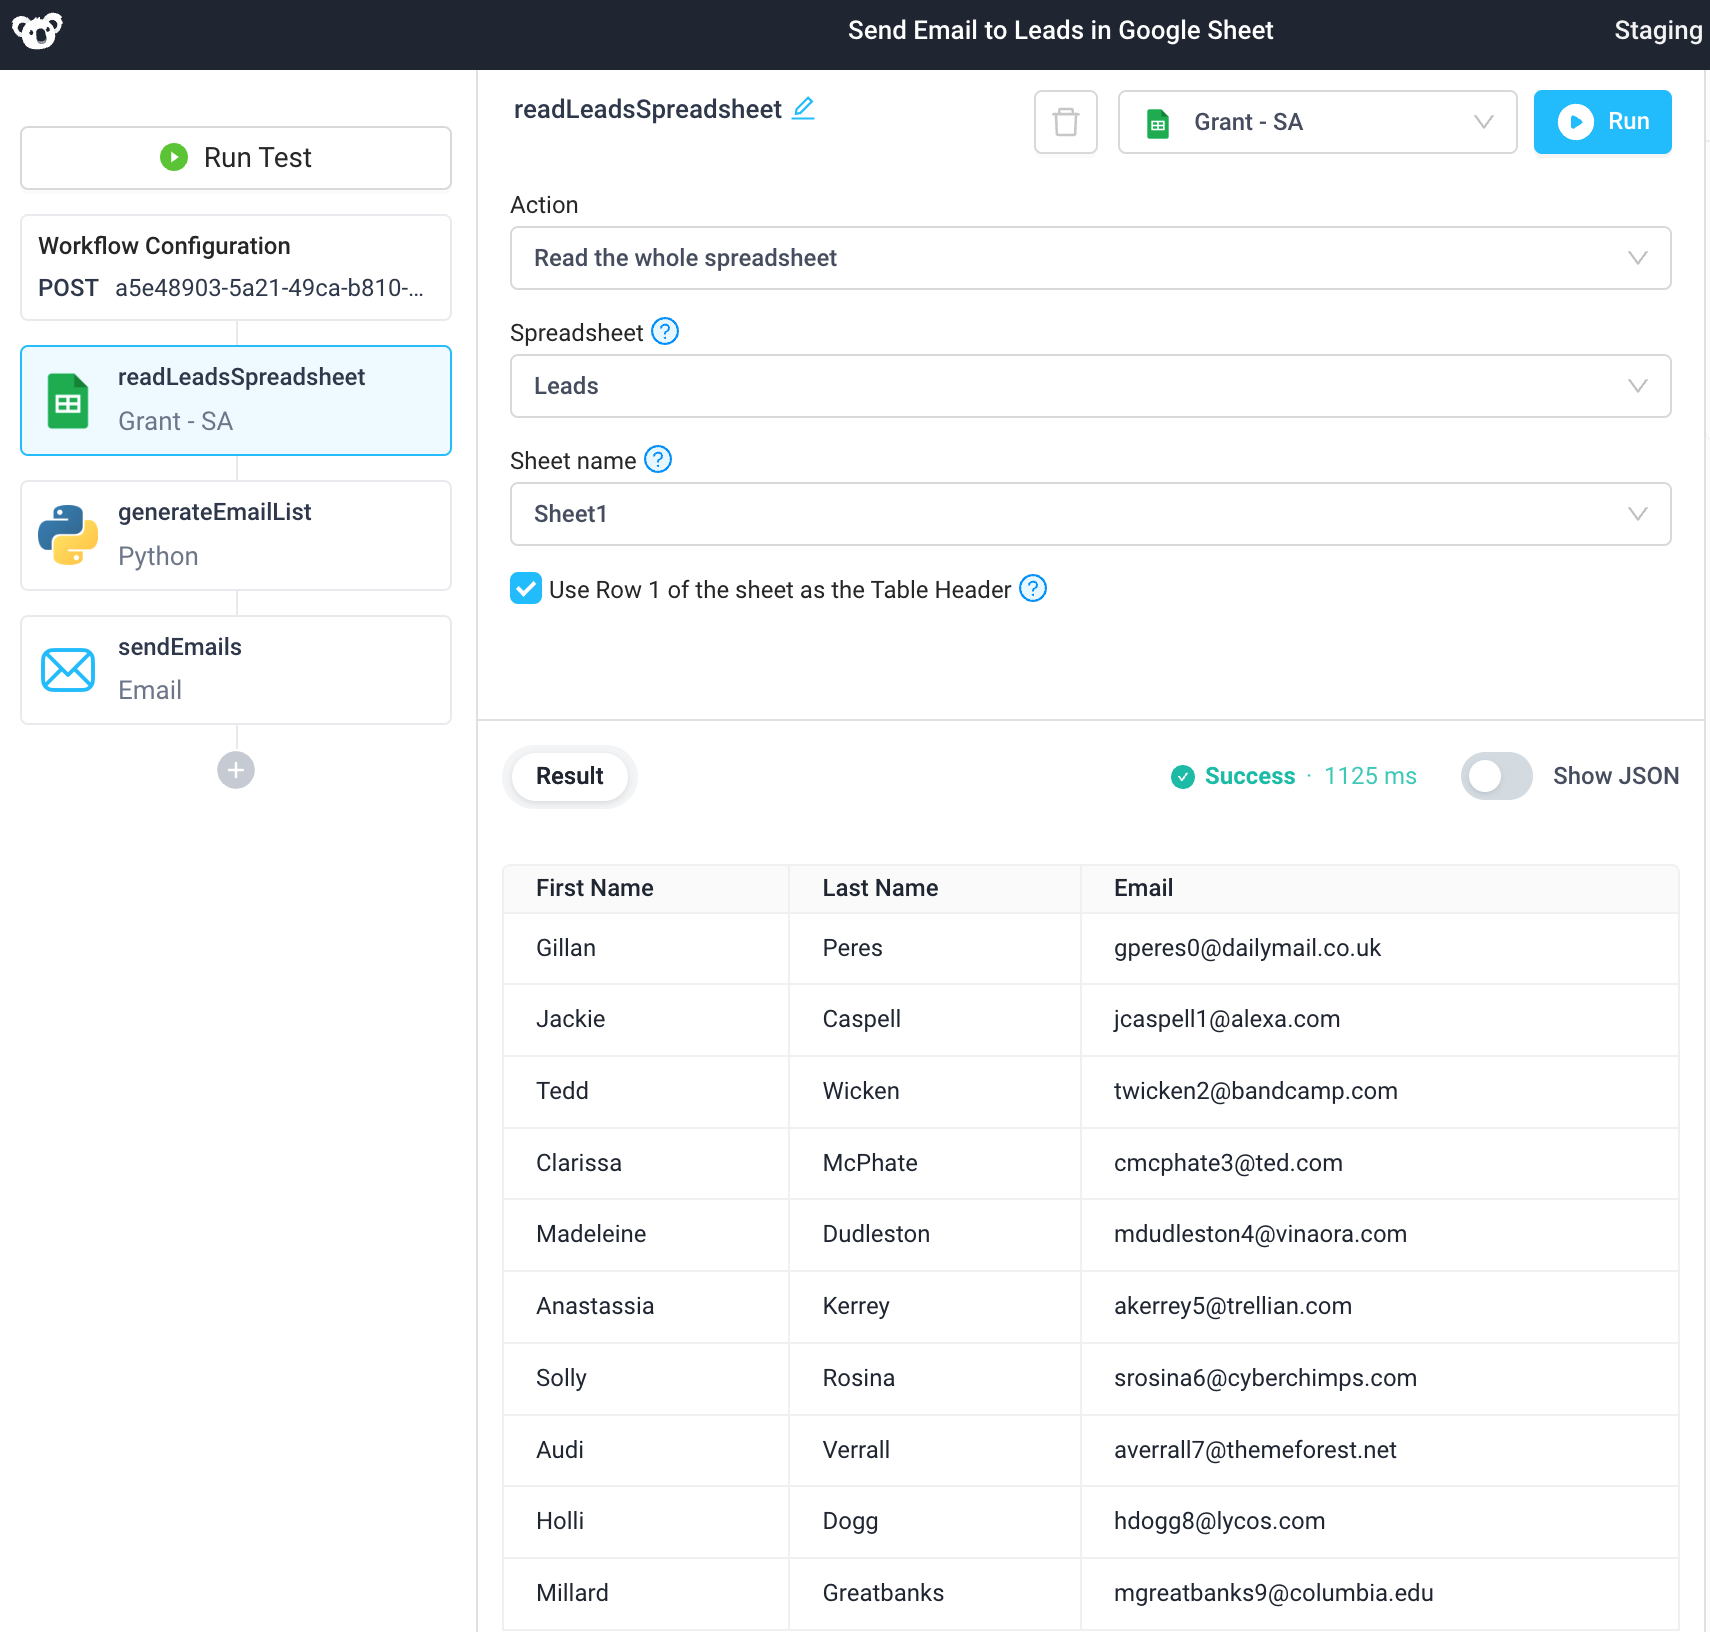Open the Staging environment menu
This screenshot has width=1710, height=1632.
(x=1657, y=30)
